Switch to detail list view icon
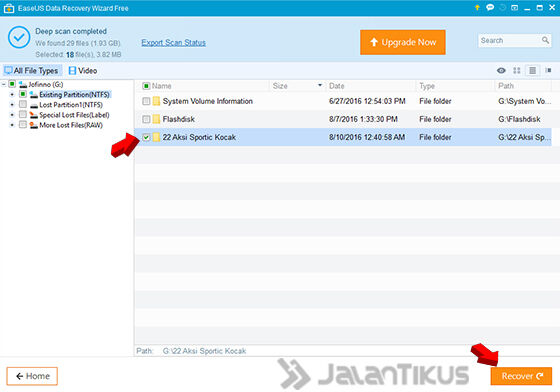 [x=532, y=70]
